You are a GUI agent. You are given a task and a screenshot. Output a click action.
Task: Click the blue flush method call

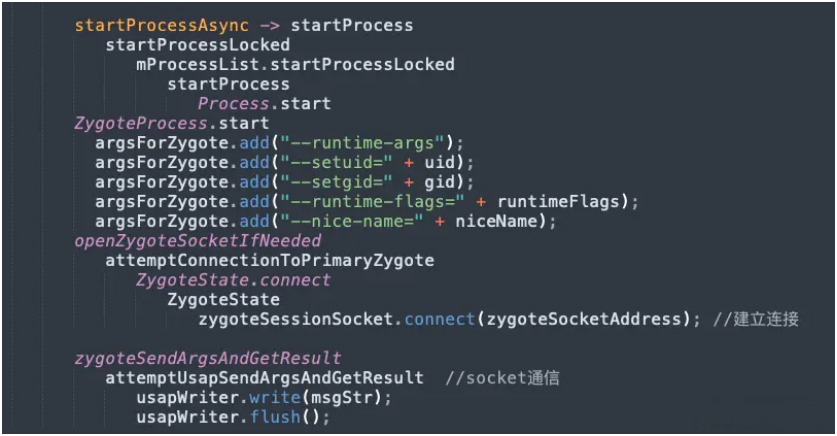275,417
